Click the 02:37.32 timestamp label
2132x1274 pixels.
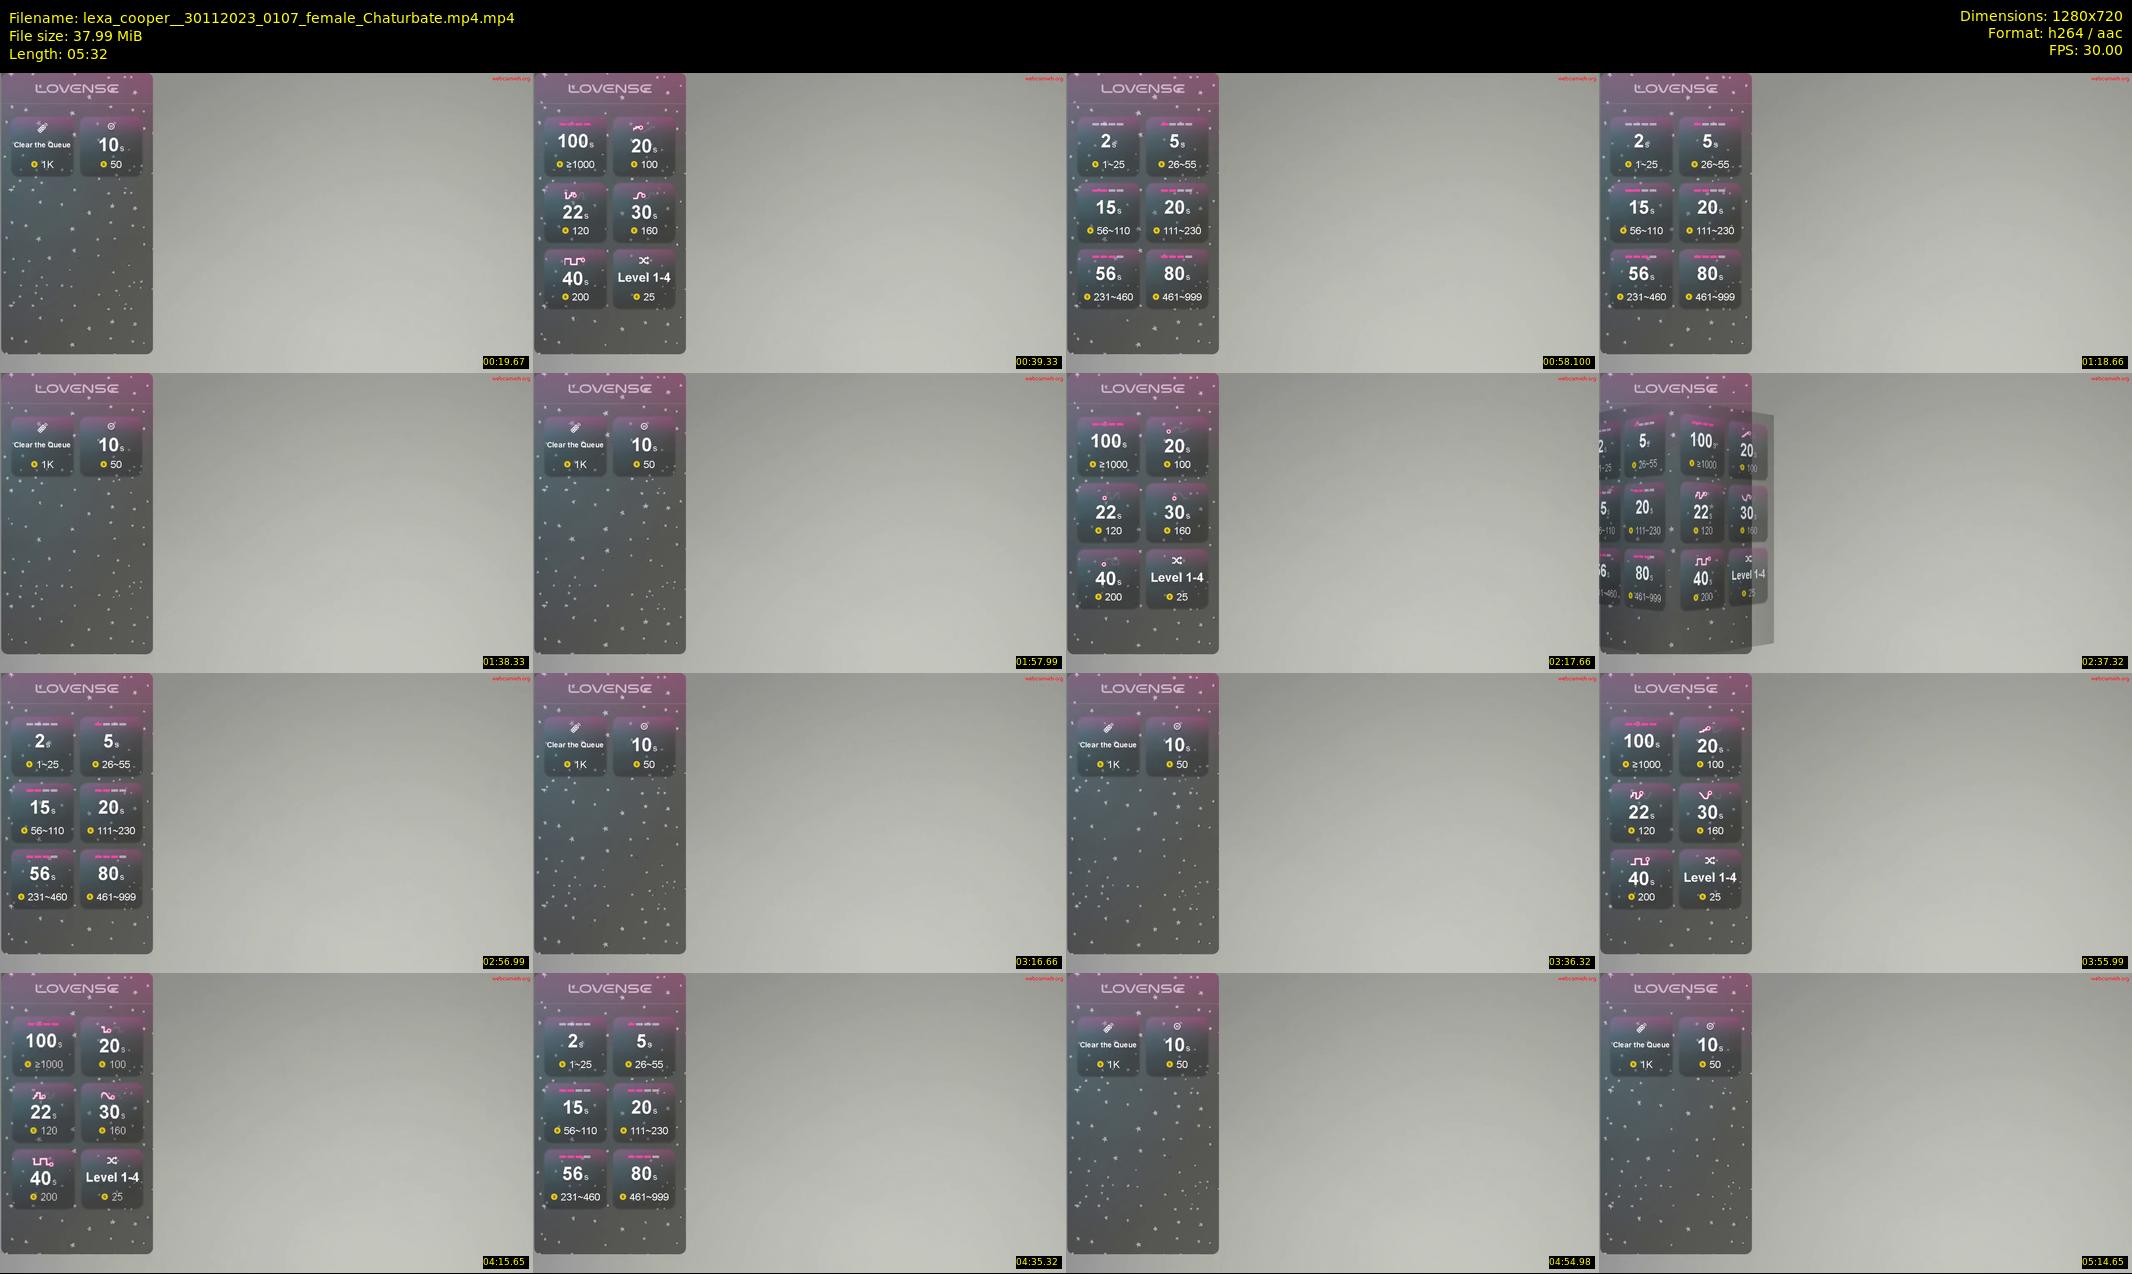pos(2103,662)
